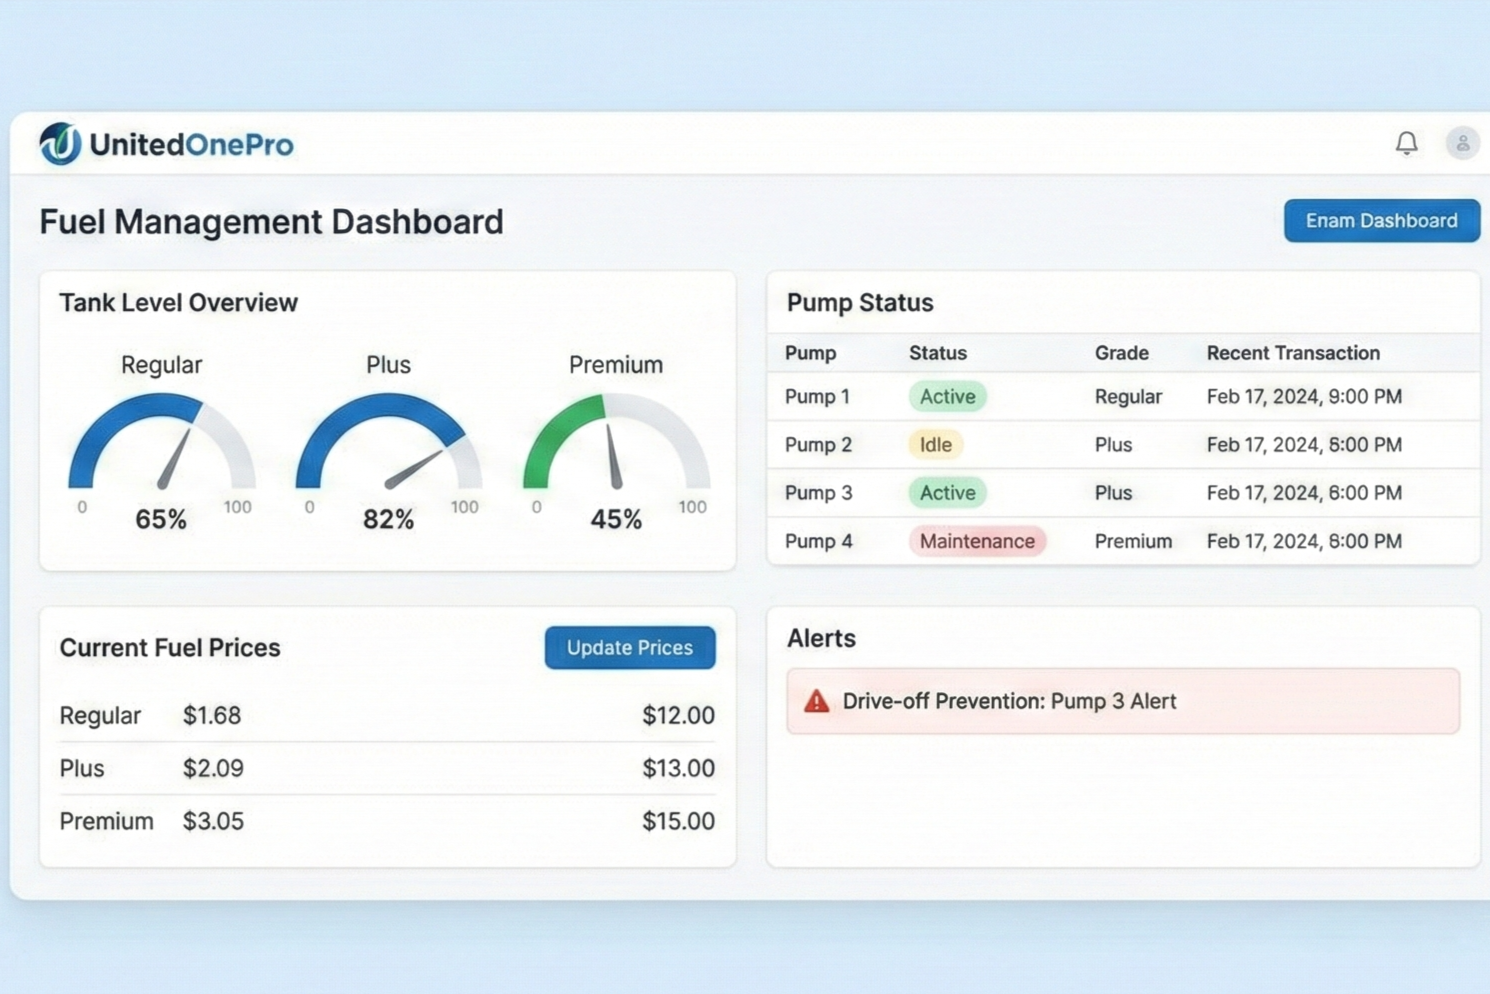This screenshot has width=1490, height=994.
Task: Open the notifications bell
Action: coord(1406,144)
